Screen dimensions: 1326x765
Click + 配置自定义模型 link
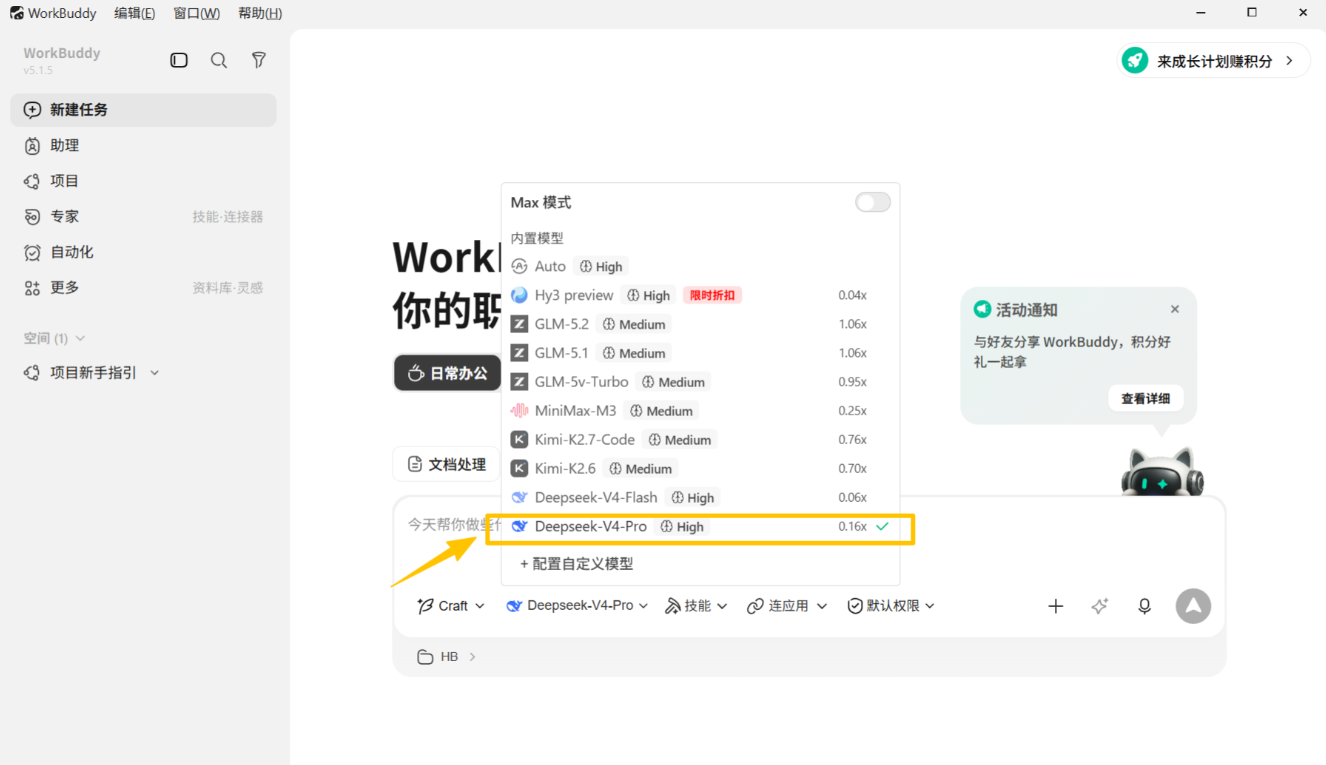[577, 564]
